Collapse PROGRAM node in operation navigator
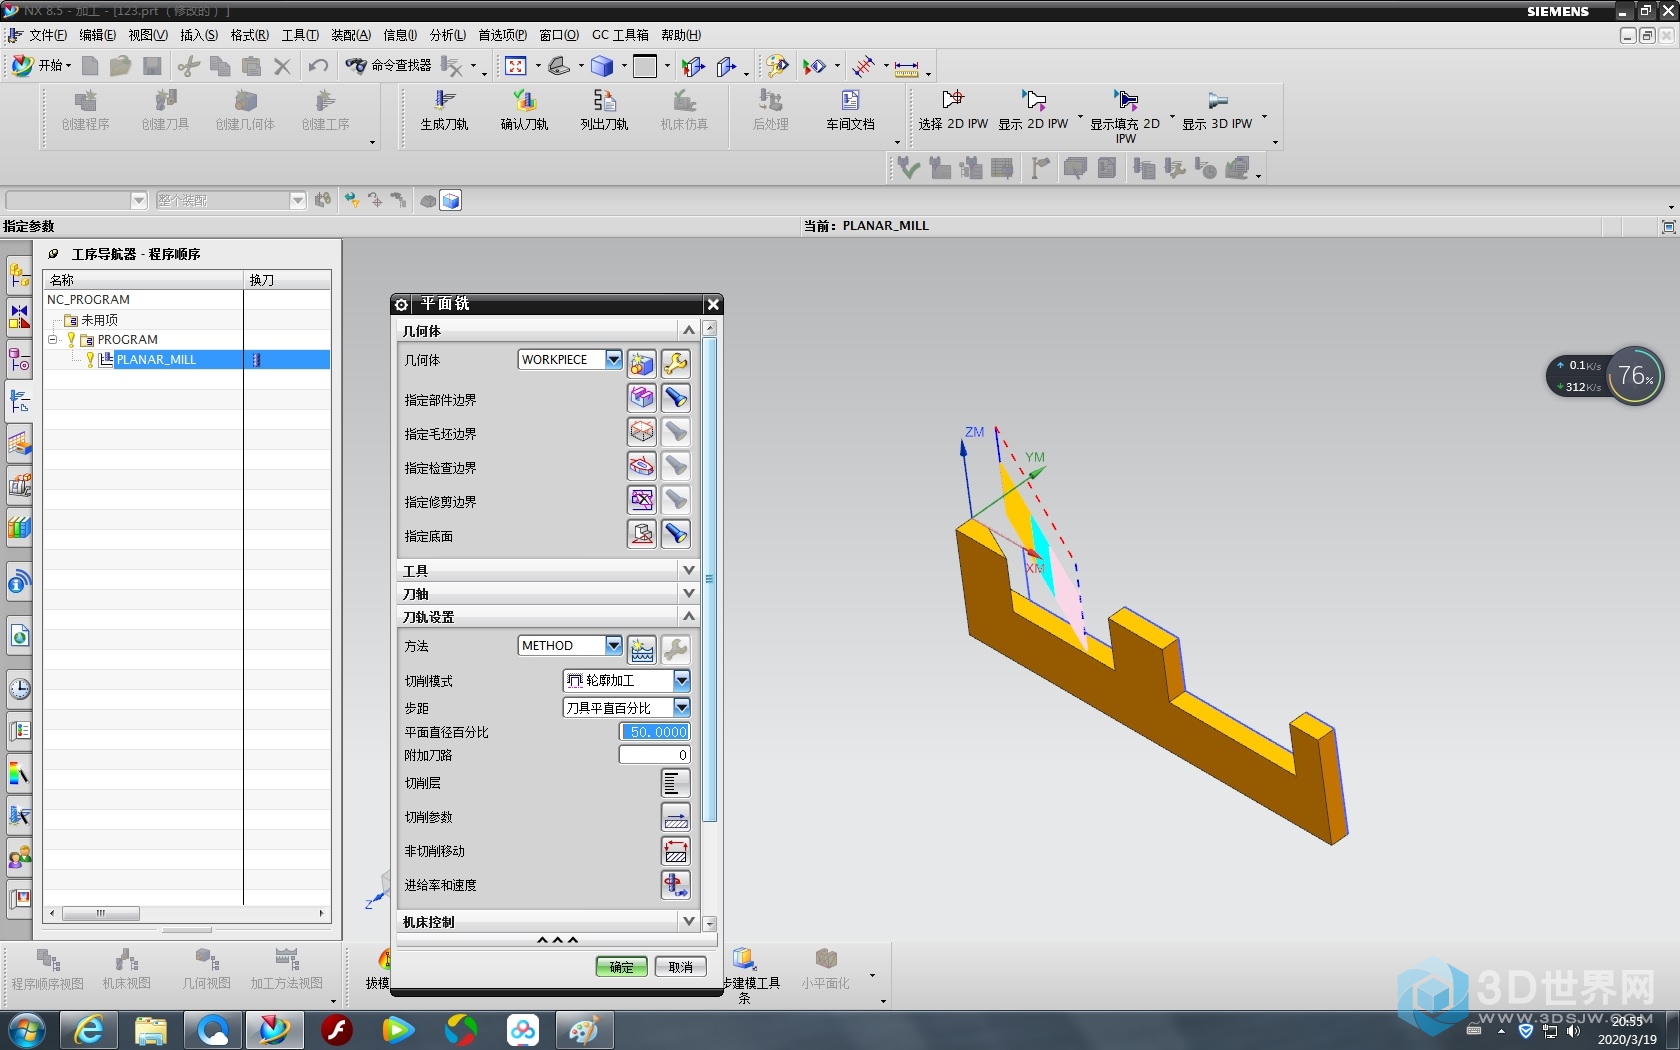The width and height of the screenshot is (1680, 1050). (x=53, y=339)
